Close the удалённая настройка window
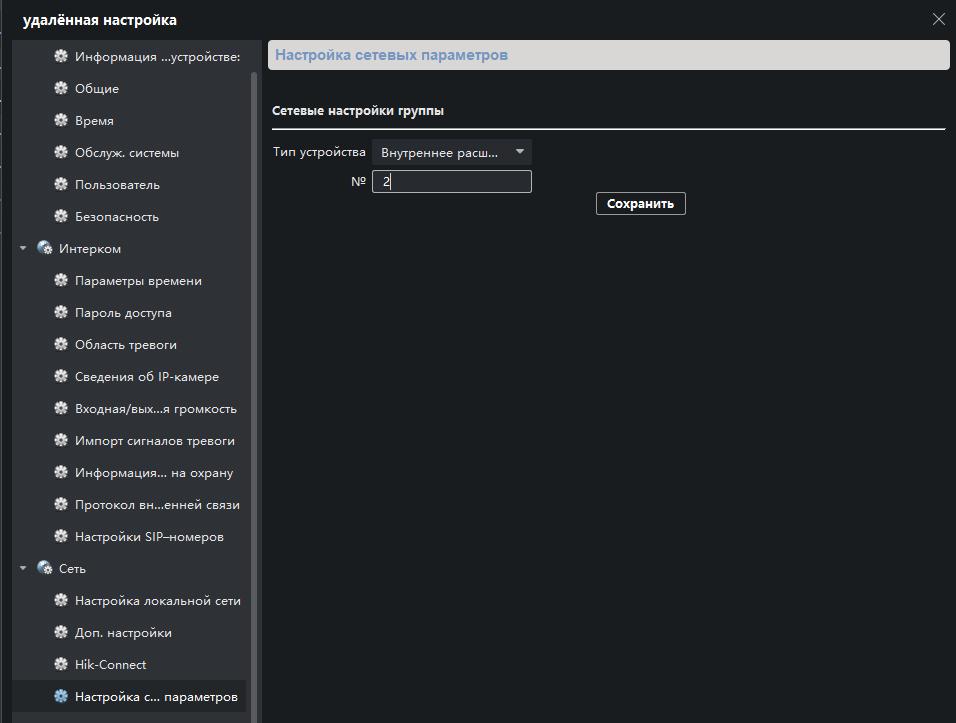The width and height of the screenshot is (956, 723). coord(938,19)
